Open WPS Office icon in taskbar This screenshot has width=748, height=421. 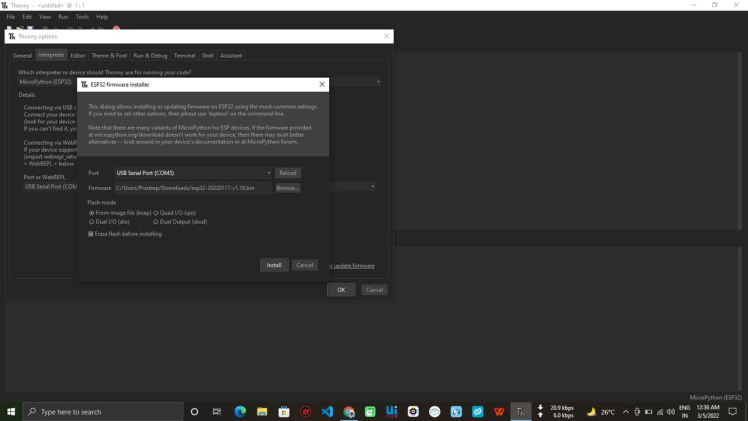[499, 411]
